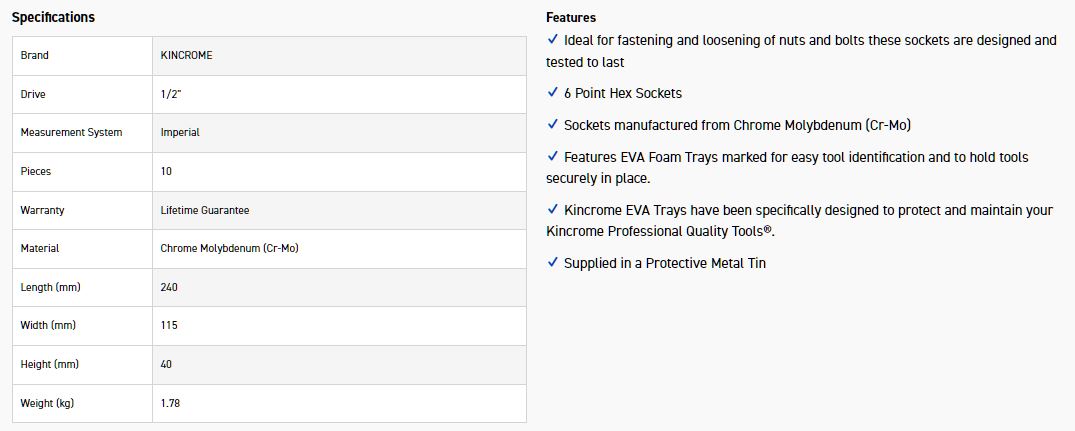Click the 1.78 weight value
The image size is (1075, 431).
(x=170, y=403)
